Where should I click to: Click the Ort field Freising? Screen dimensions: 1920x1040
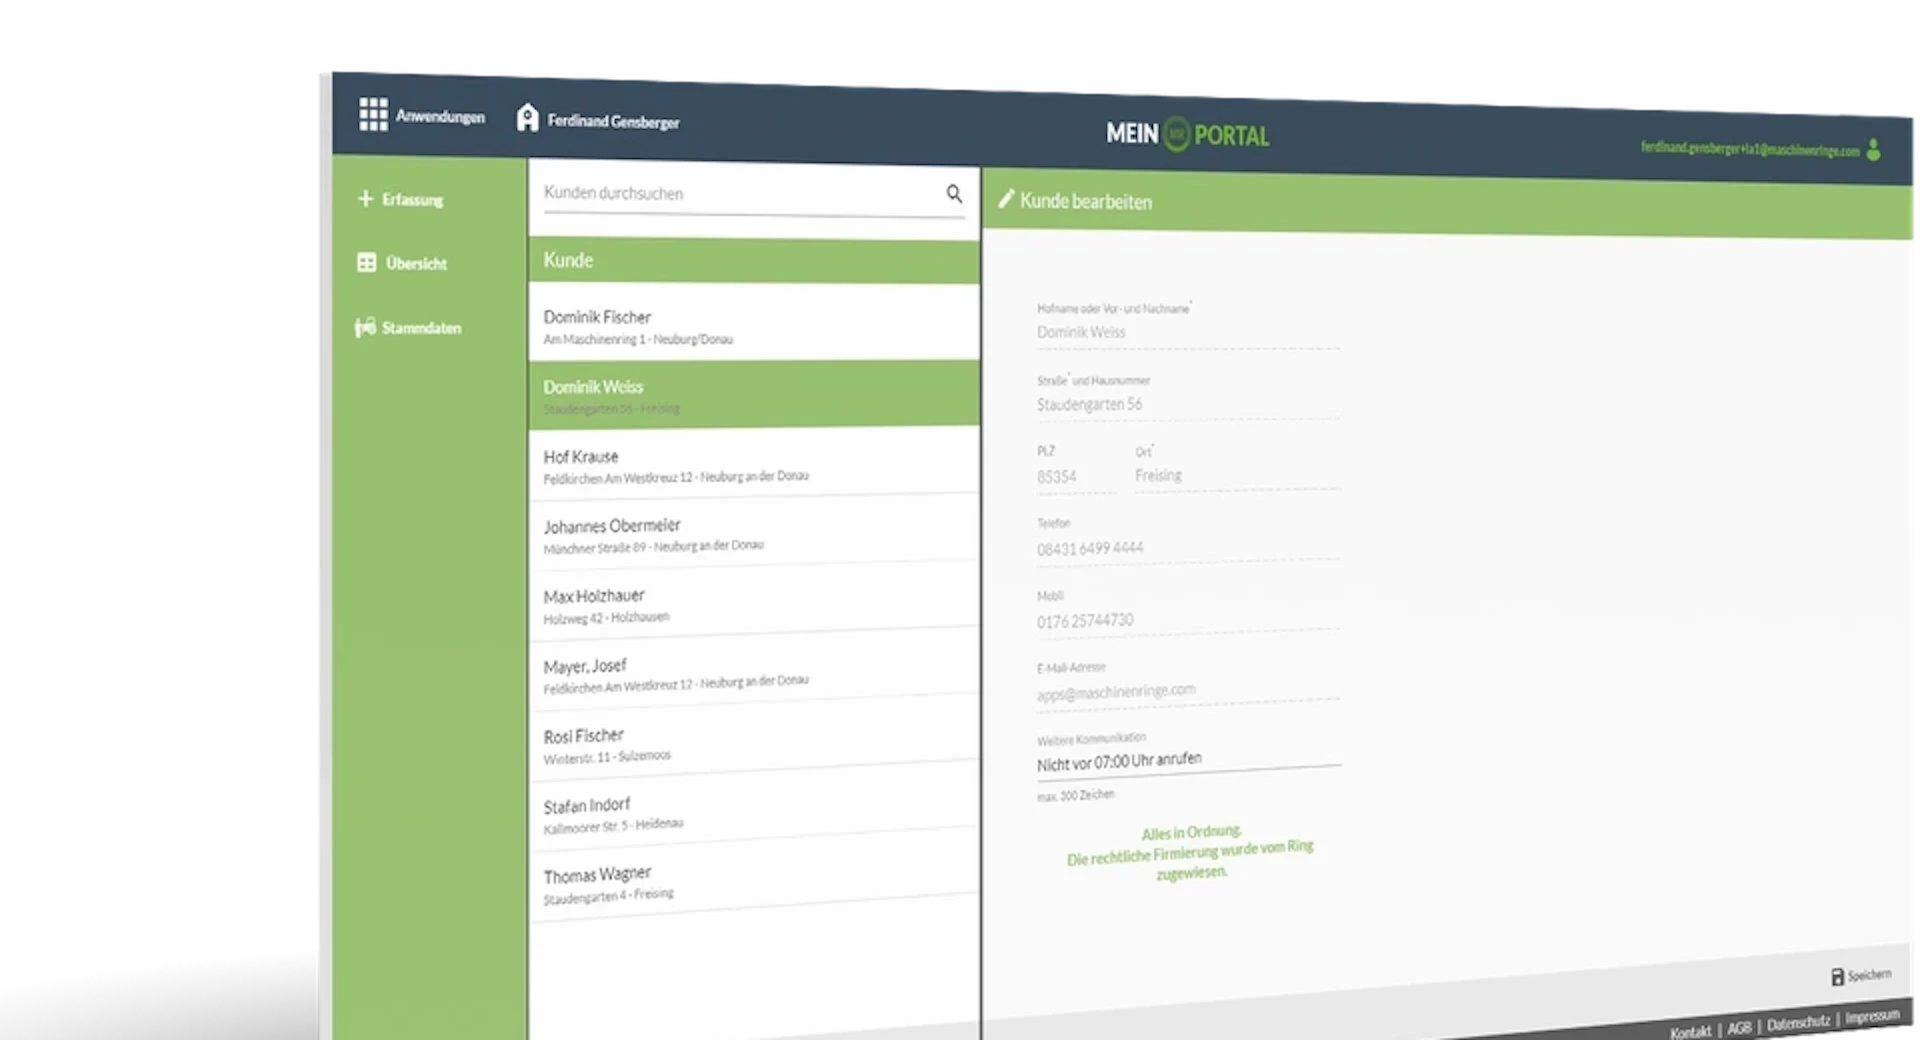(1237, 475)
